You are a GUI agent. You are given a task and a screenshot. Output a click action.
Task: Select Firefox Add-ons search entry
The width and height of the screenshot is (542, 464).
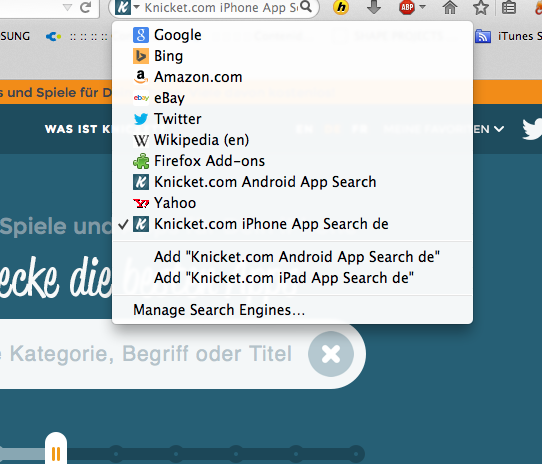[x=292, y=161]
